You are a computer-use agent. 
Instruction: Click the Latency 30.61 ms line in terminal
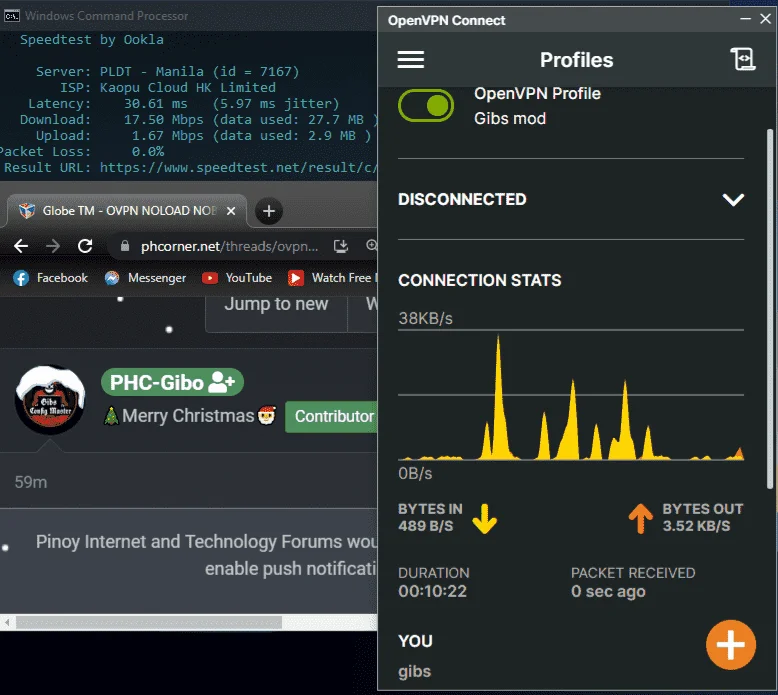(x=184, y=104)
